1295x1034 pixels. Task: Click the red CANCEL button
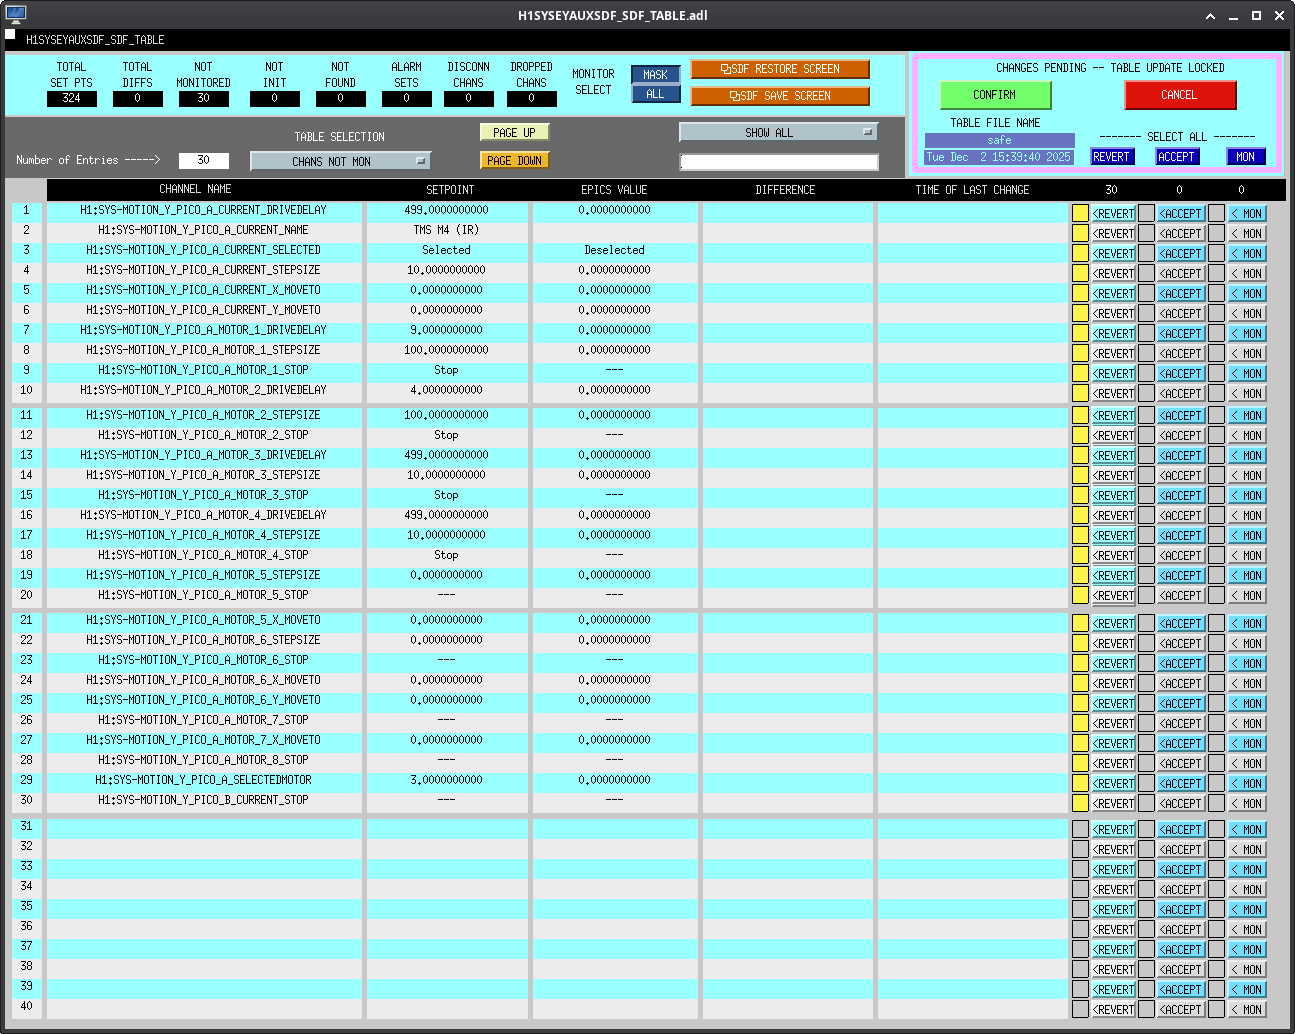point(1180,95)
